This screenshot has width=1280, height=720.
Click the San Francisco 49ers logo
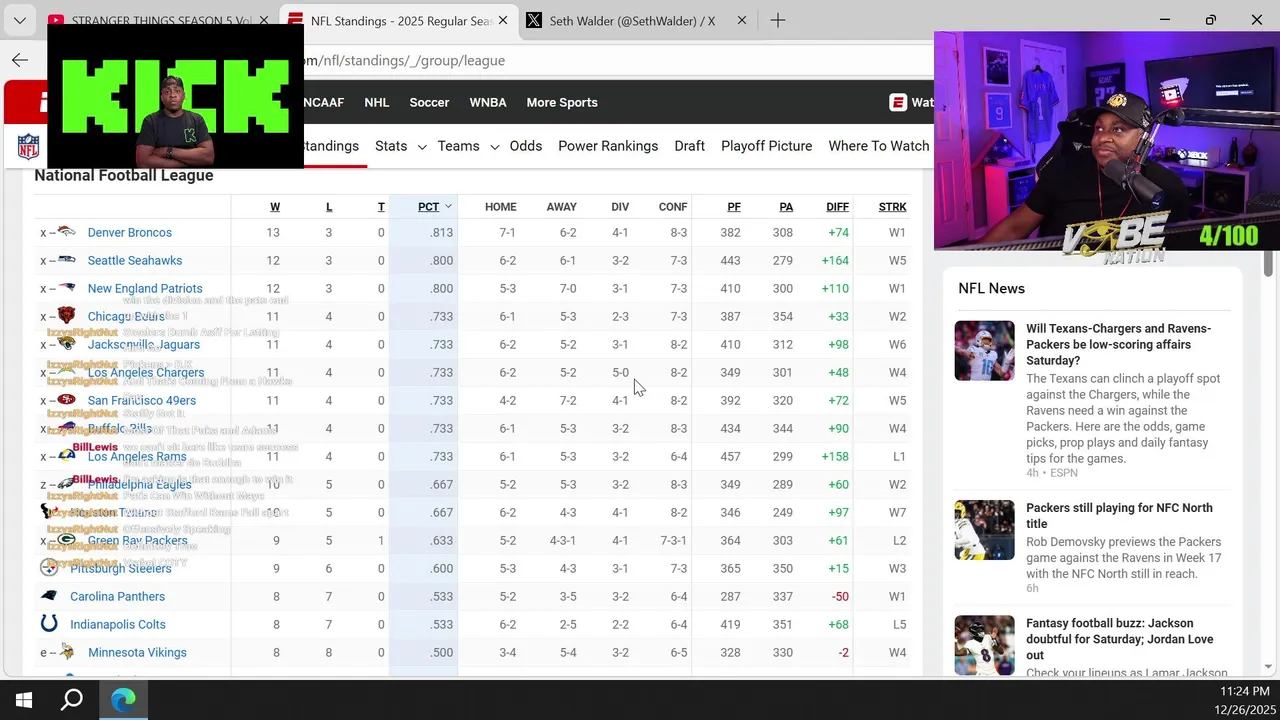(66, 400)
